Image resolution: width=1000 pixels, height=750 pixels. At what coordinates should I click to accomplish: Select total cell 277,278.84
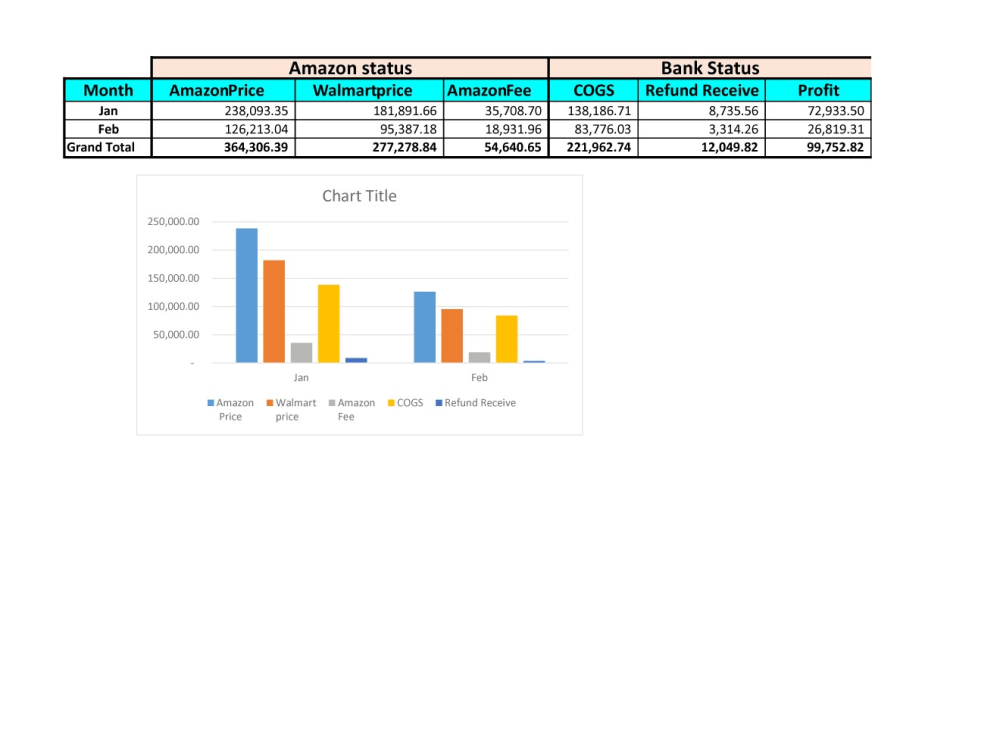click(x=369, y=147)
